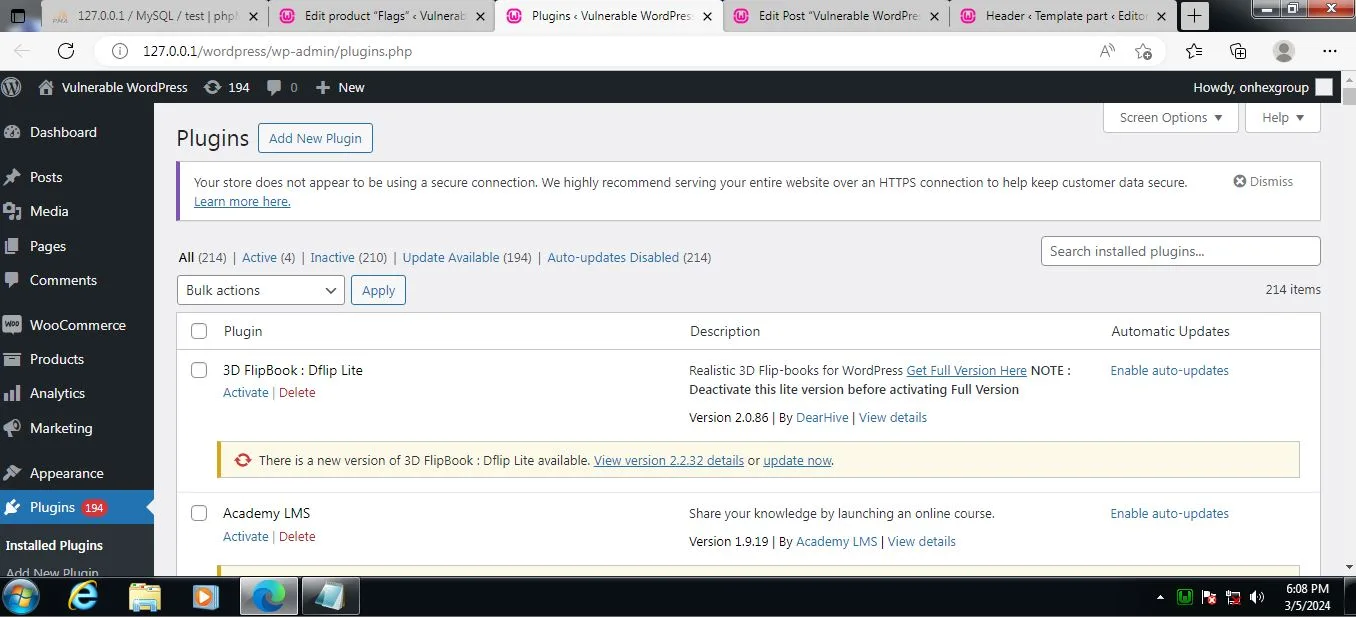
Task: Click update now for 3D FlipBook
Action: pos(797,461)
